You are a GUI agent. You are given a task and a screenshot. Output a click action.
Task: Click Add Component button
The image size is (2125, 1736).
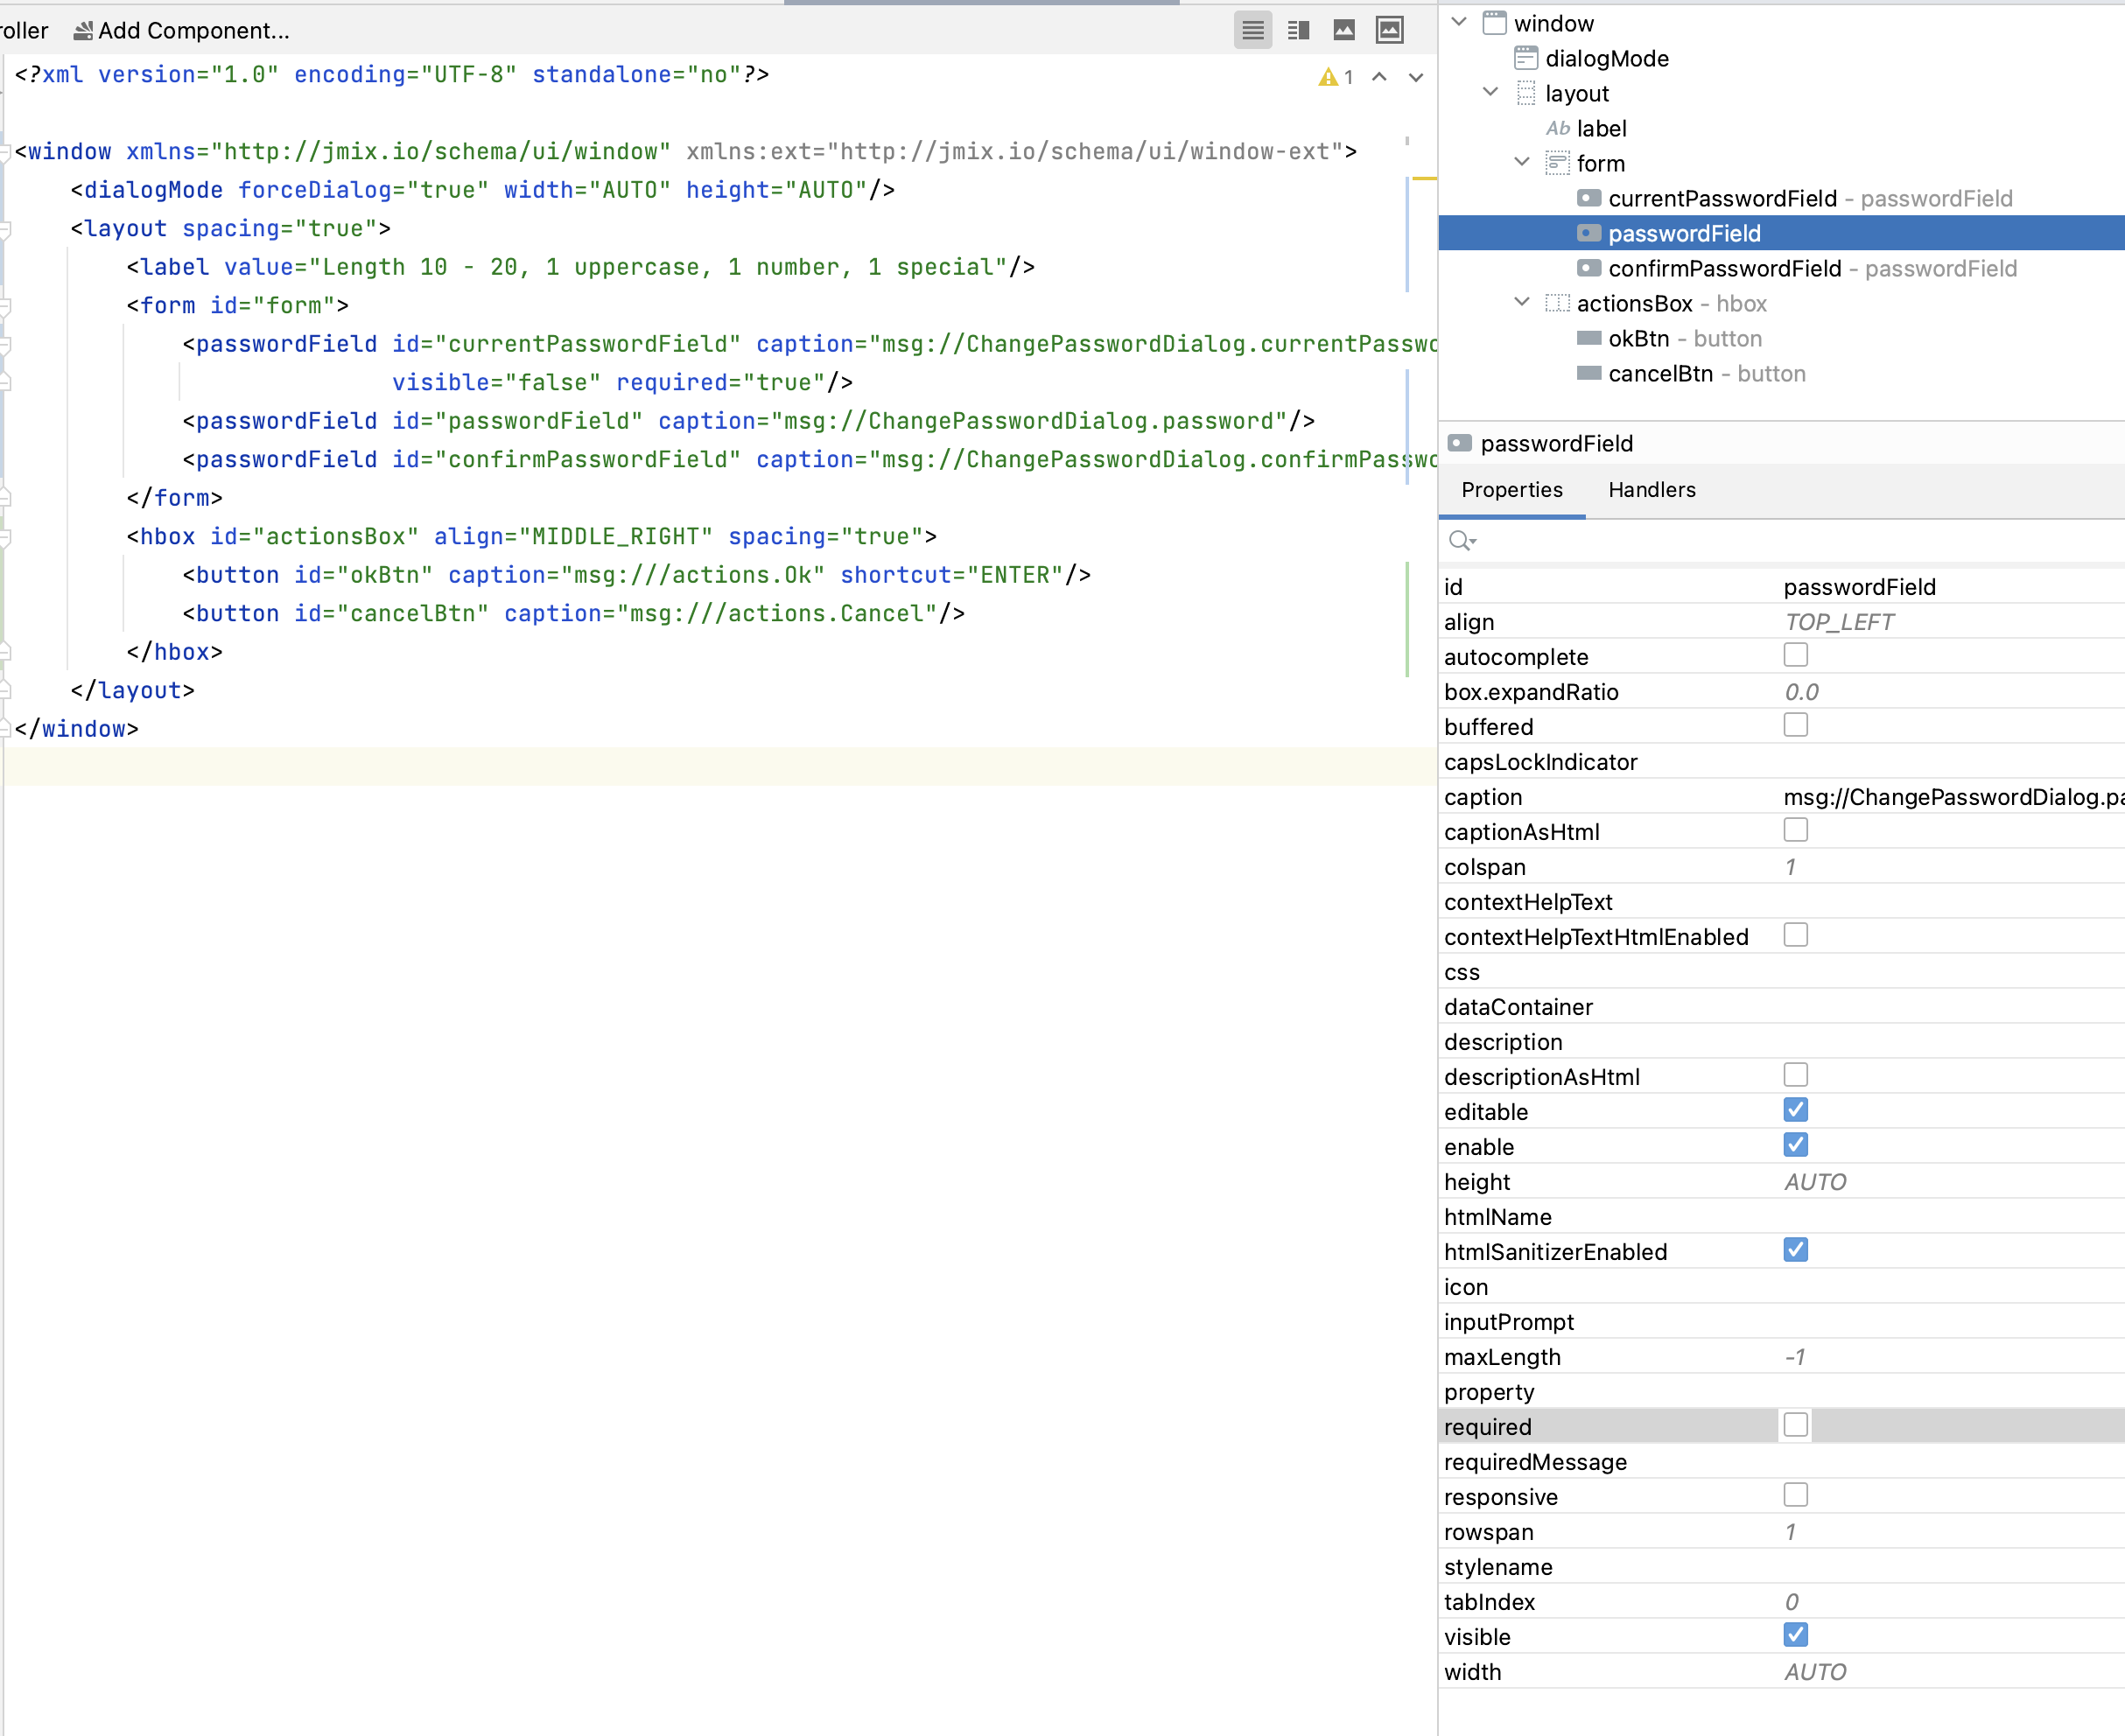(182, 31)
